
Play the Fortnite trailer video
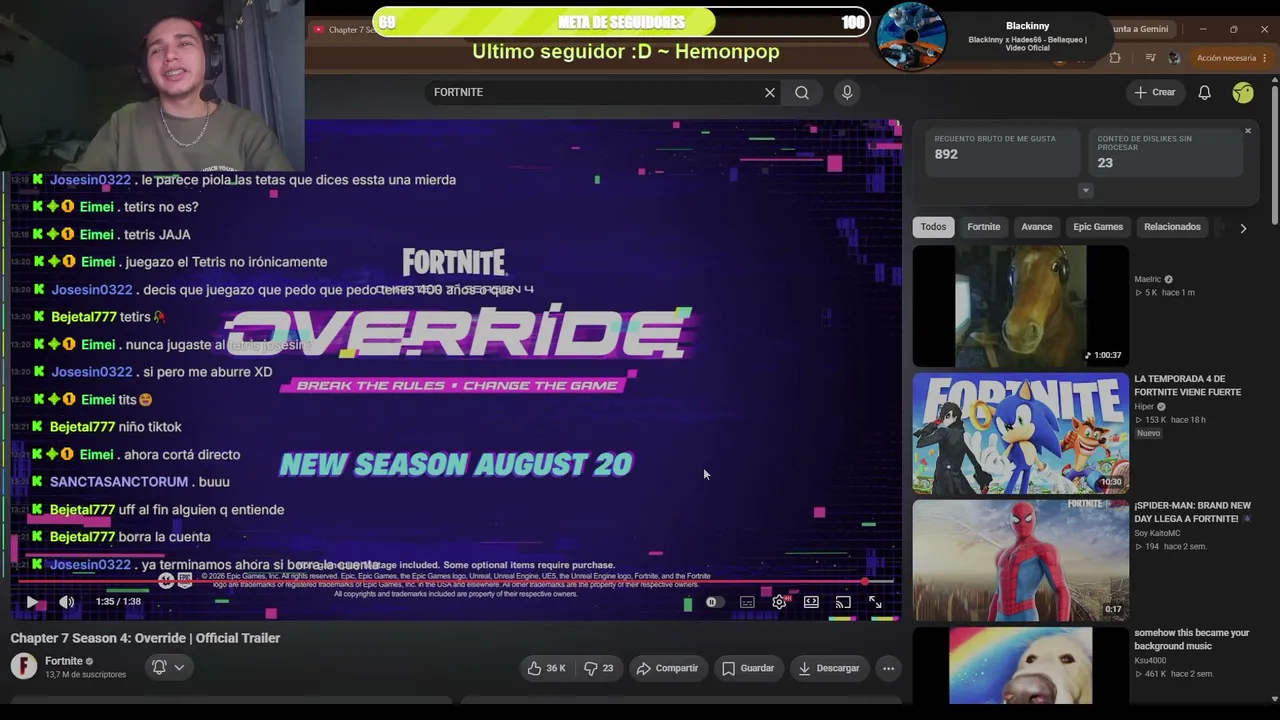click(32, 602)
